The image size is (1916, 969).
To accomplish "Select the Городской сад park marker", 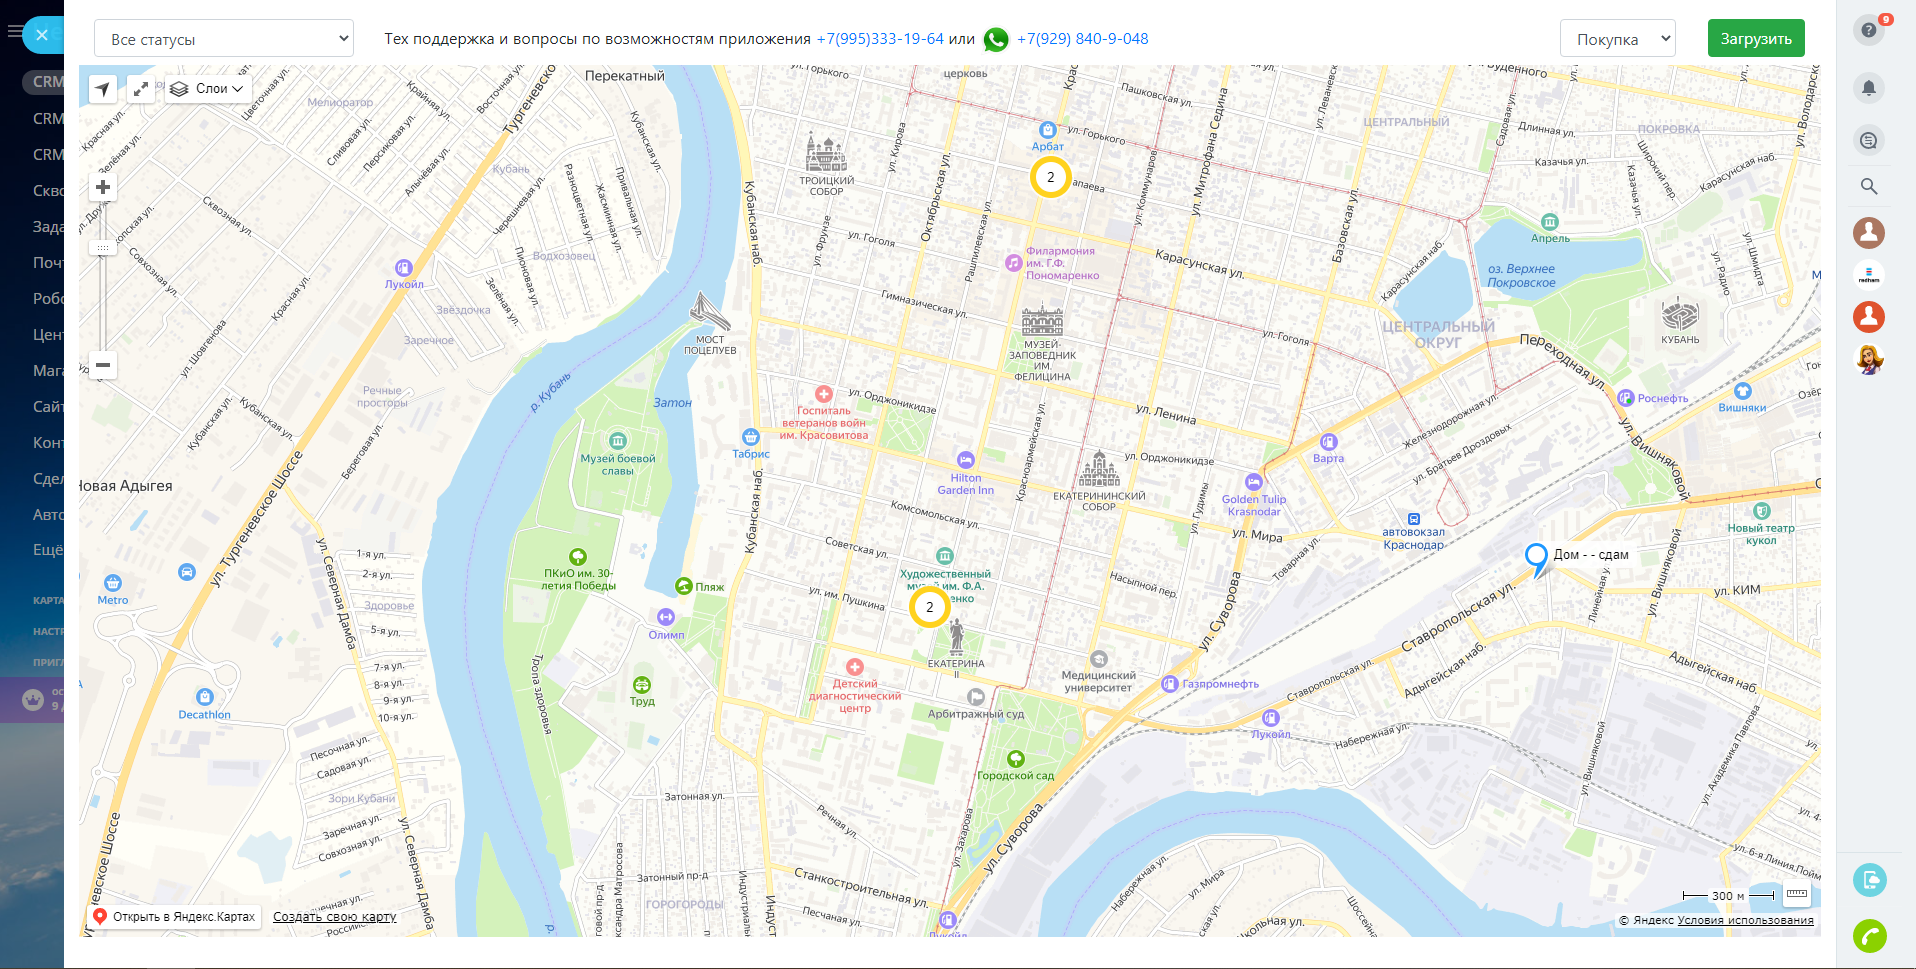I will [1016, 759].
